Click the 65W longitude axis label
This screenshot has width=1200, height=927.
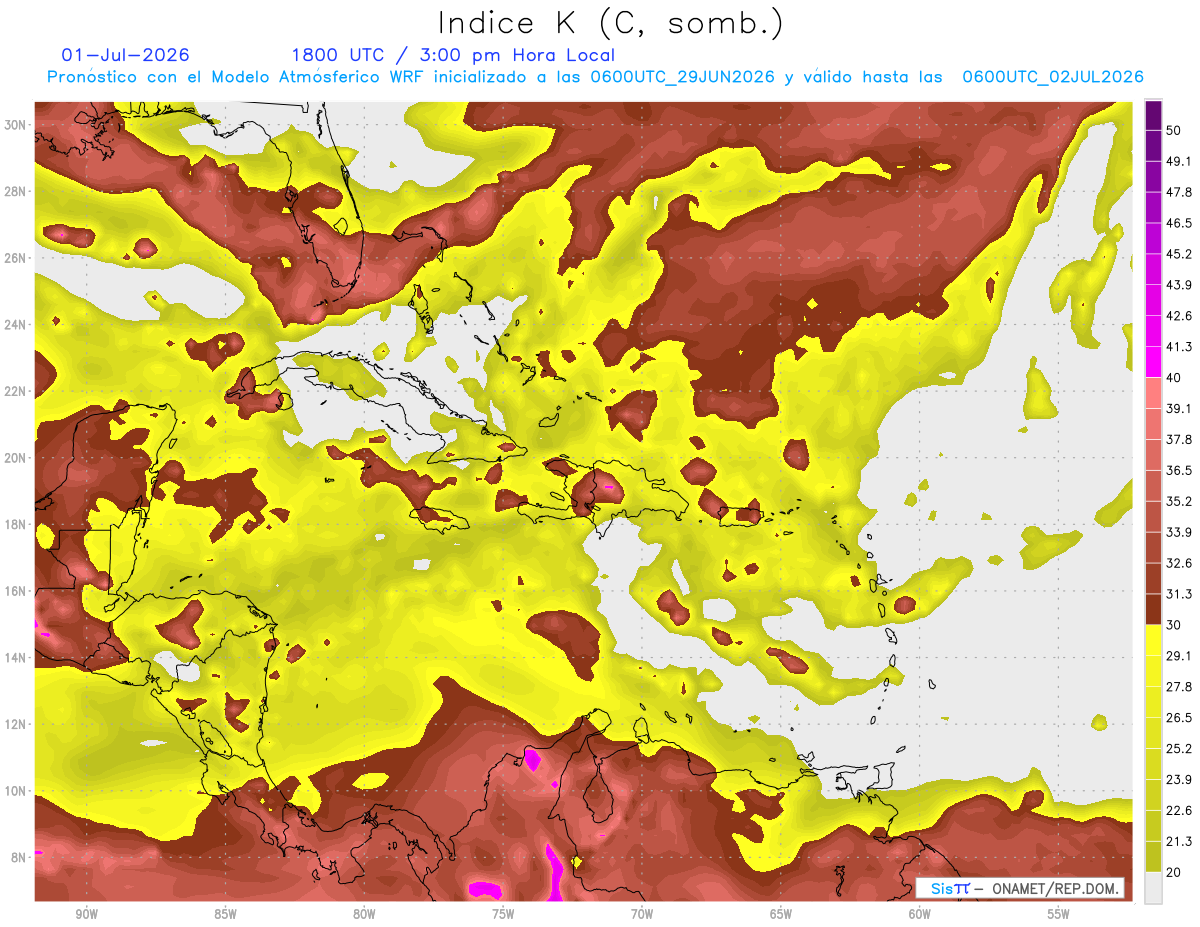[x=781, y=914]
